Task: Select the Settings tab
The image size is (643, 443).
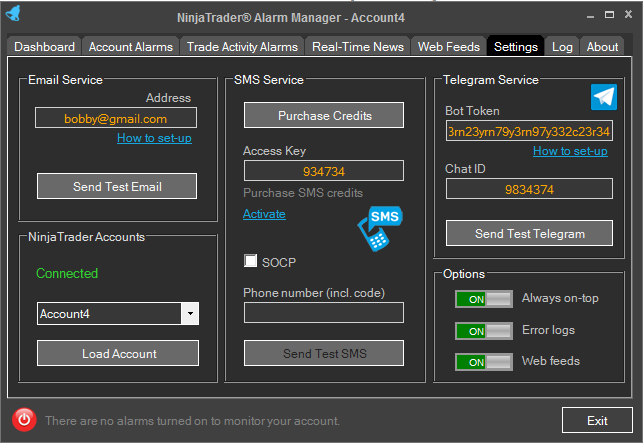Action: [515, 46]
